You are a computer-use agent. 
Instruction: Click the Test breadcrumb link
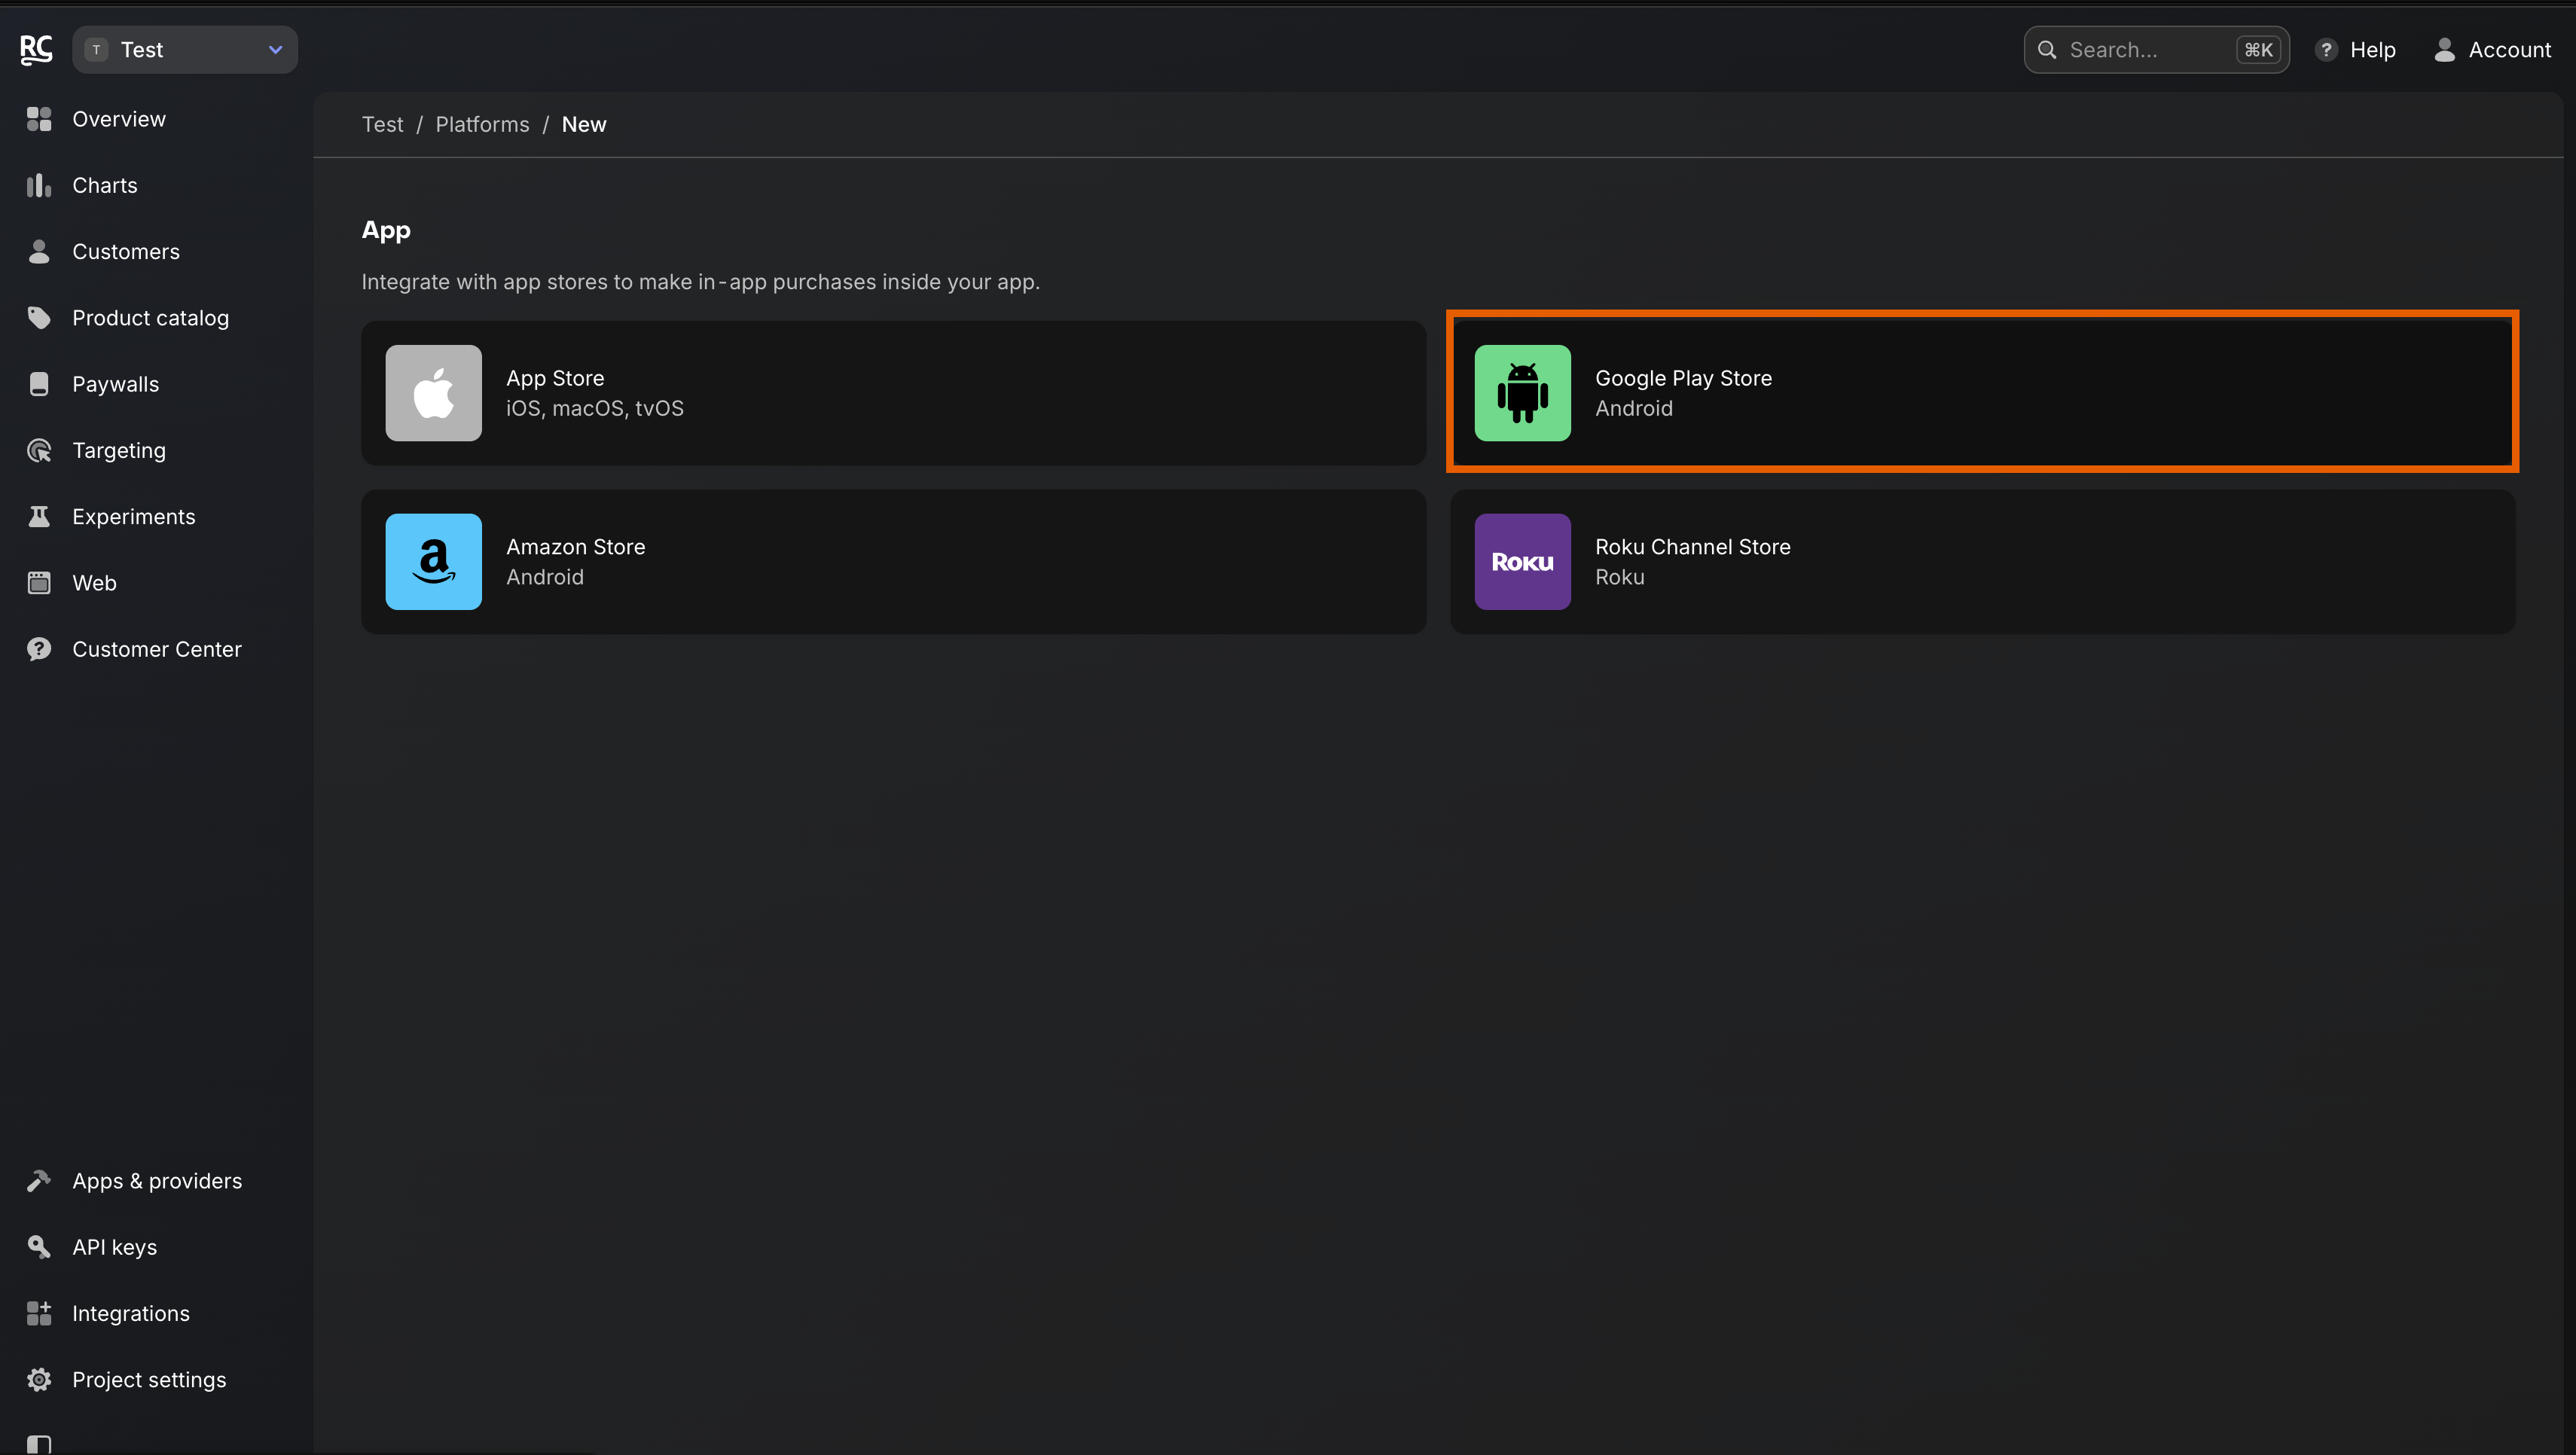[382, 124]
